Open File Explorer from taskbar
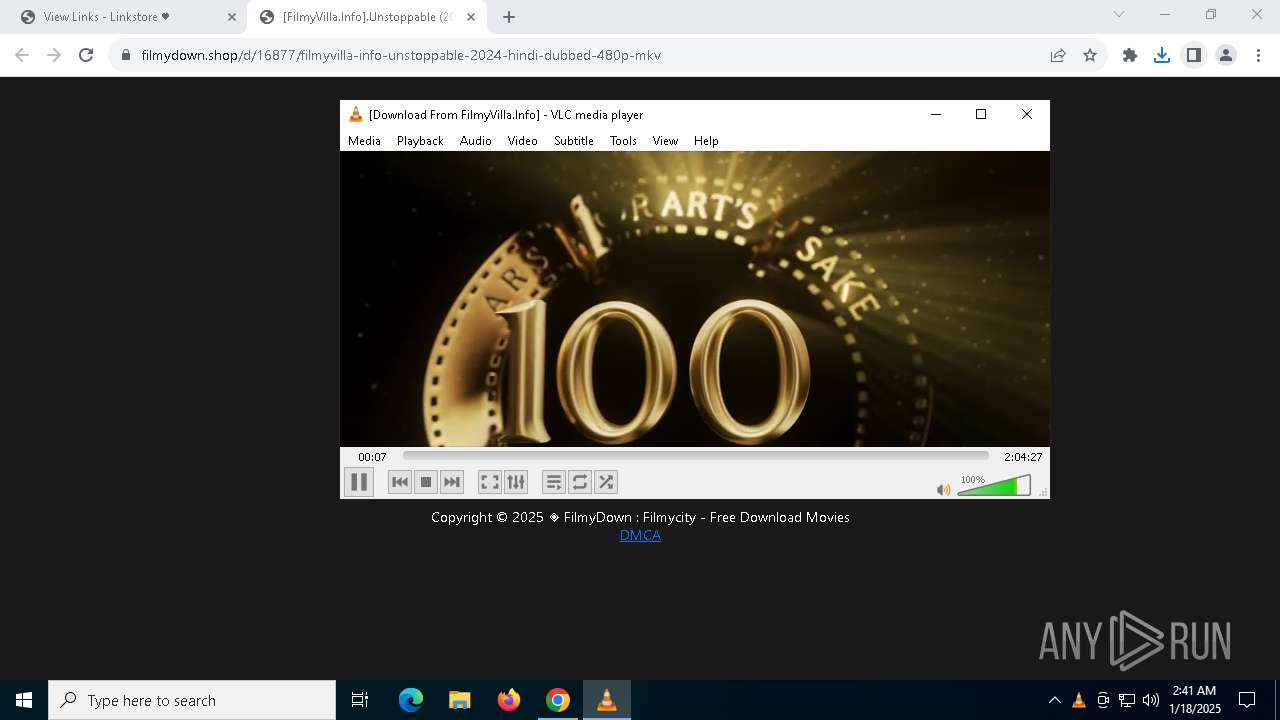 459,700
